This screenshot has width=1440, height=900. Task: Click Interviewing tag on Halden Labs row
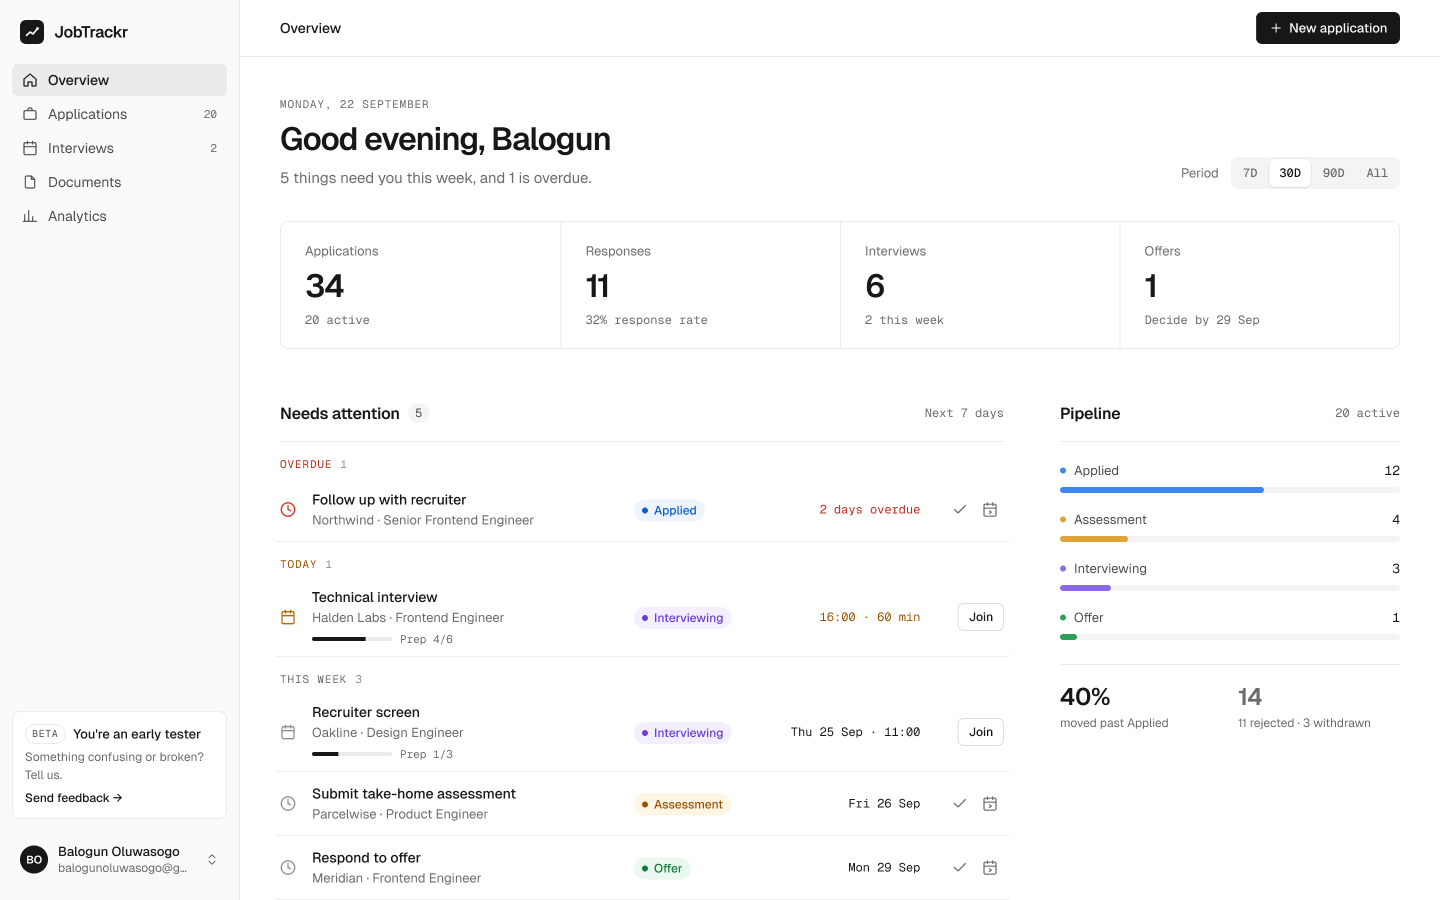(x=682, y=618)
